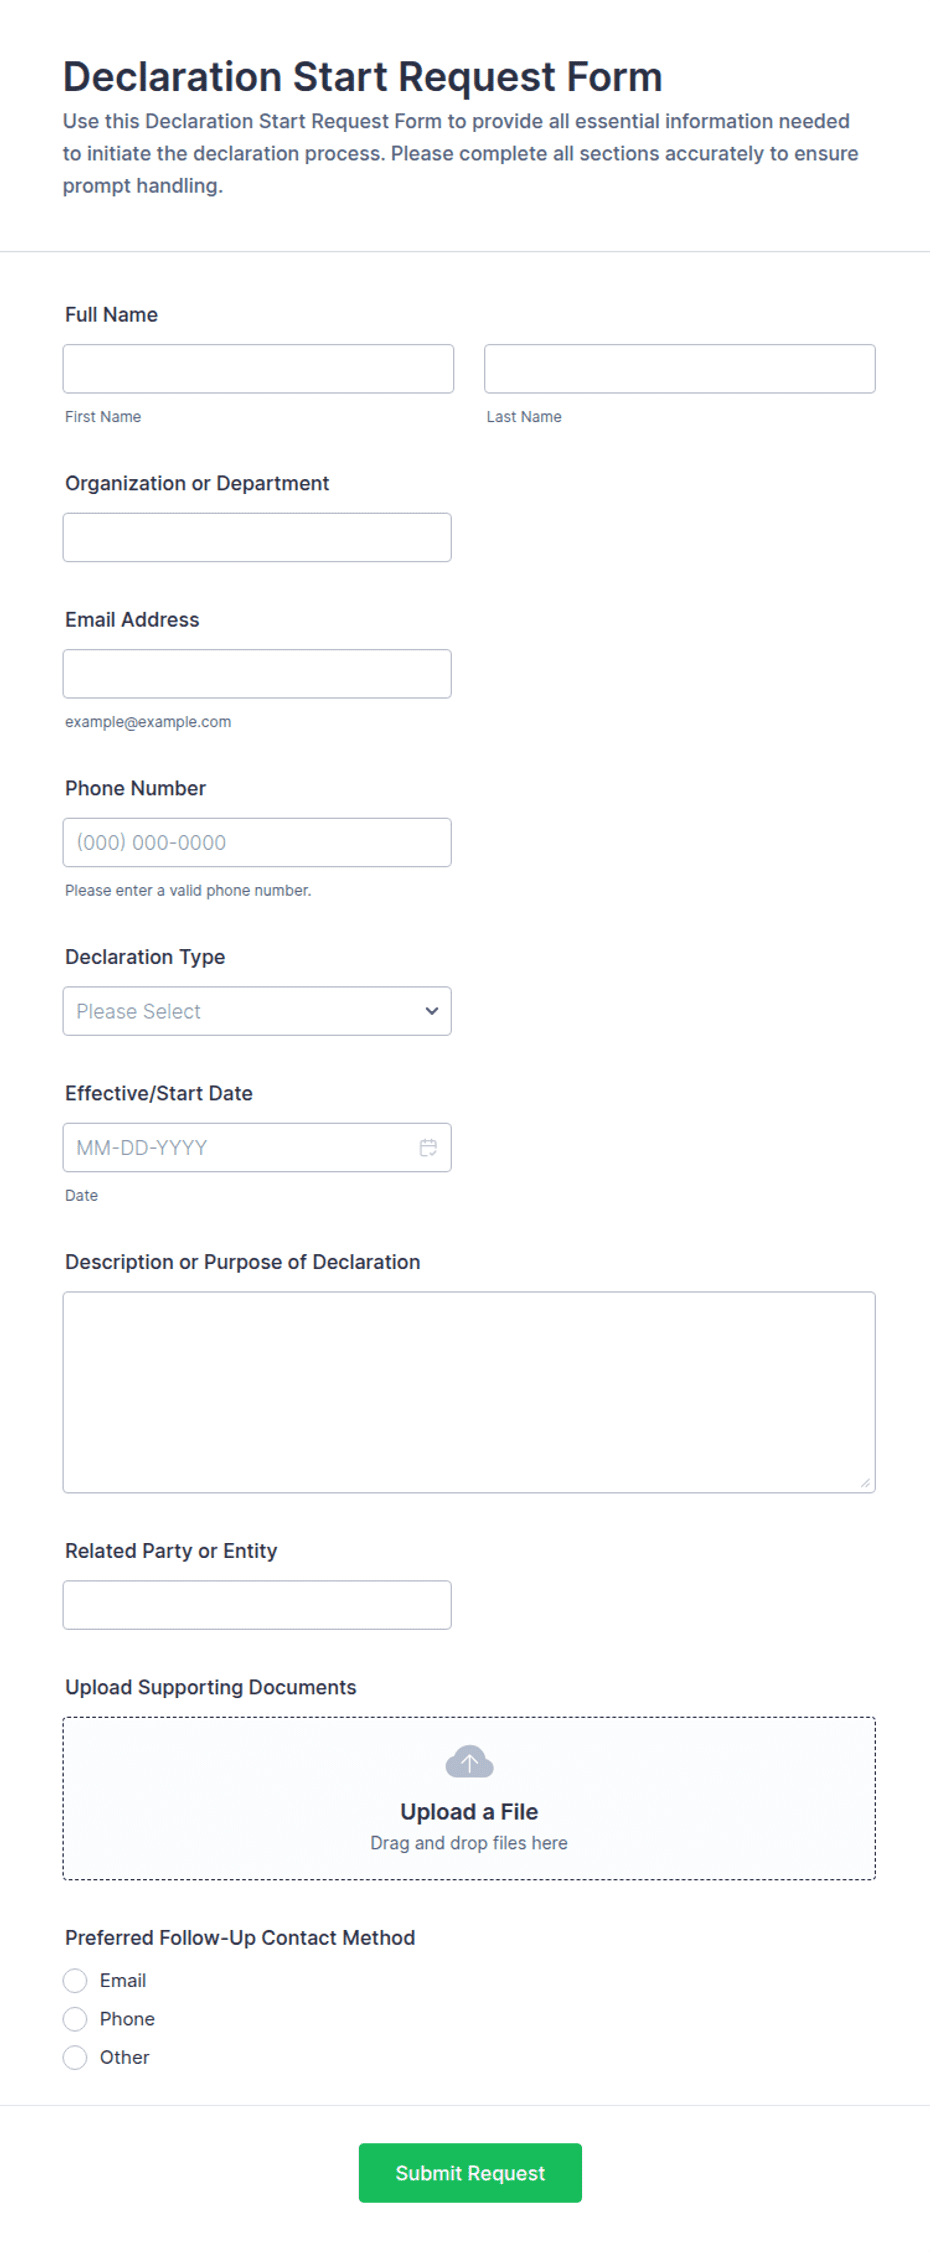The image size is (930, 2252).
Task: Grab the textarea resize handle corner
Action: [865, 1483]
